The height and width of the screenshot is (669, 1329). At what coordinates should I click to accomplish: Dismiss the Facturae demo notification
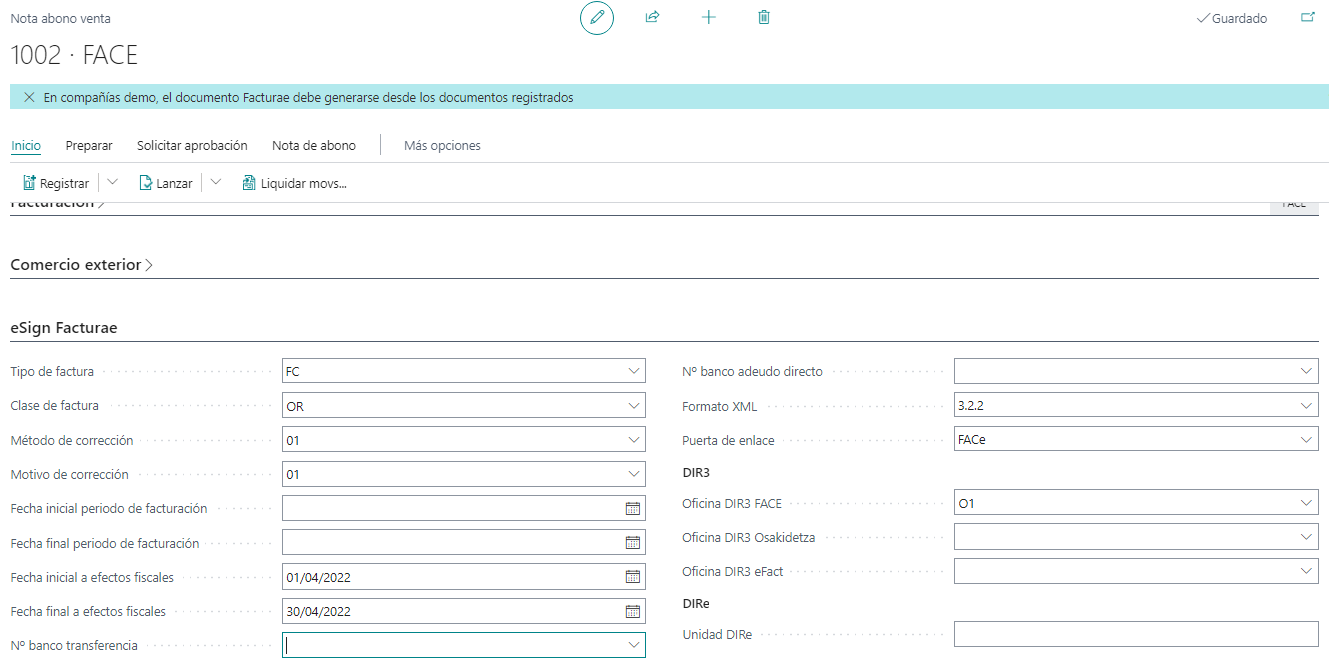(x=29, y=98)
